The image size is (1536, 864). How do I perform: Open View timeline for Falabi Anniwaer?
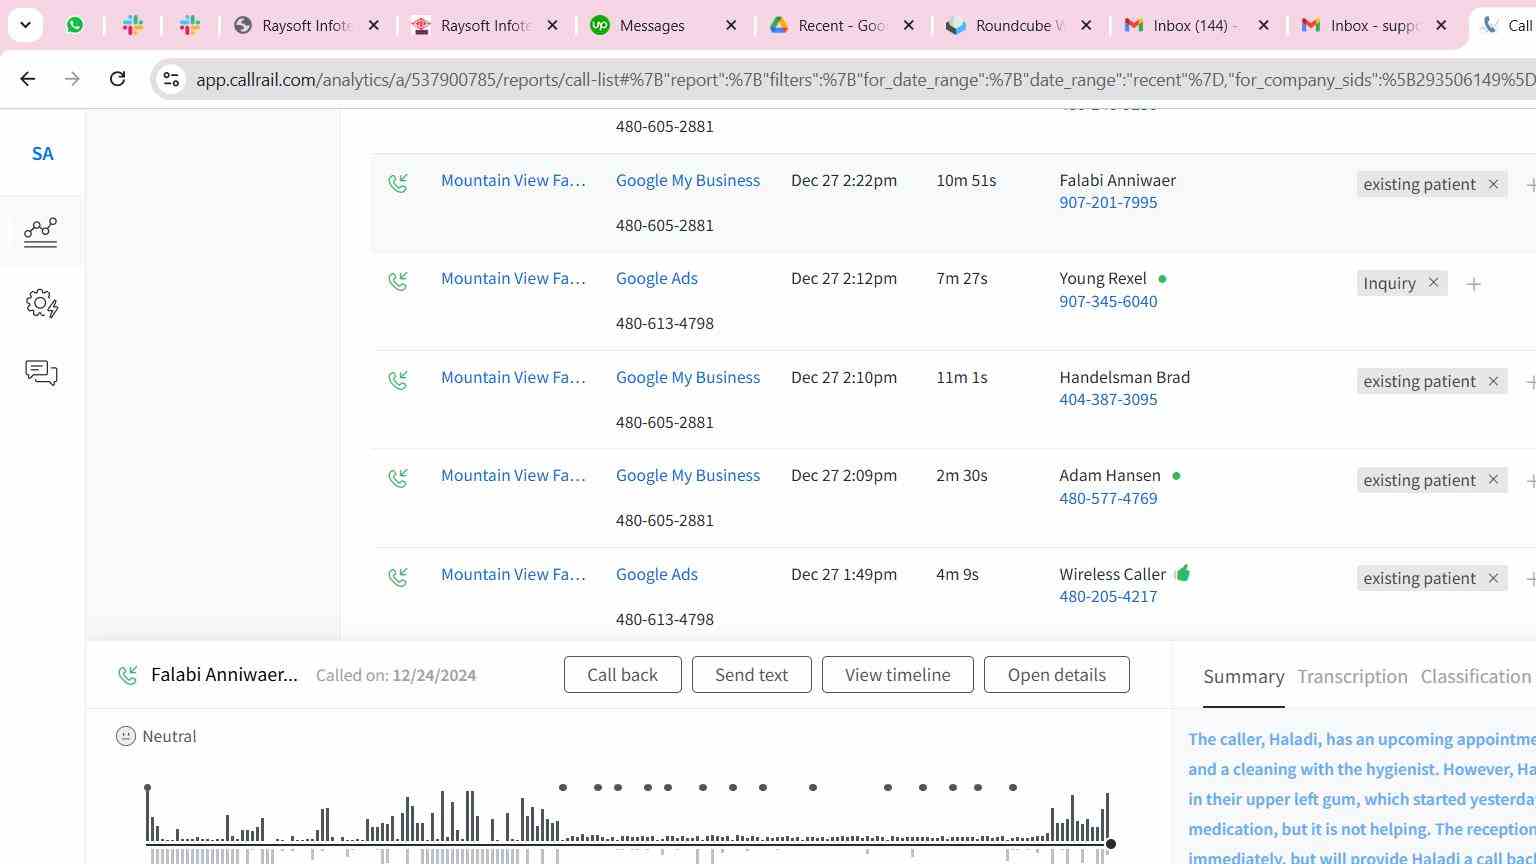point(897,675)
